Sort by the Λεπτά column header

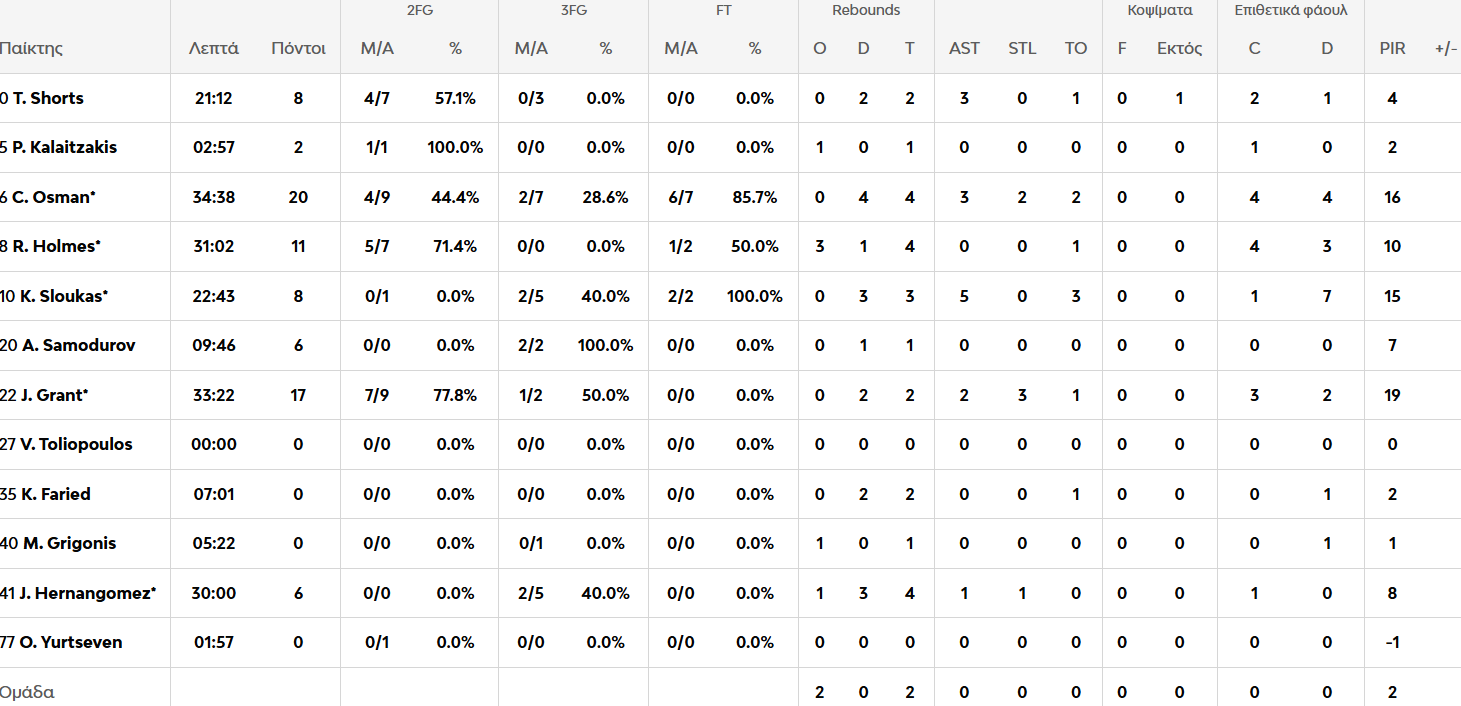[x=214, y=48]
